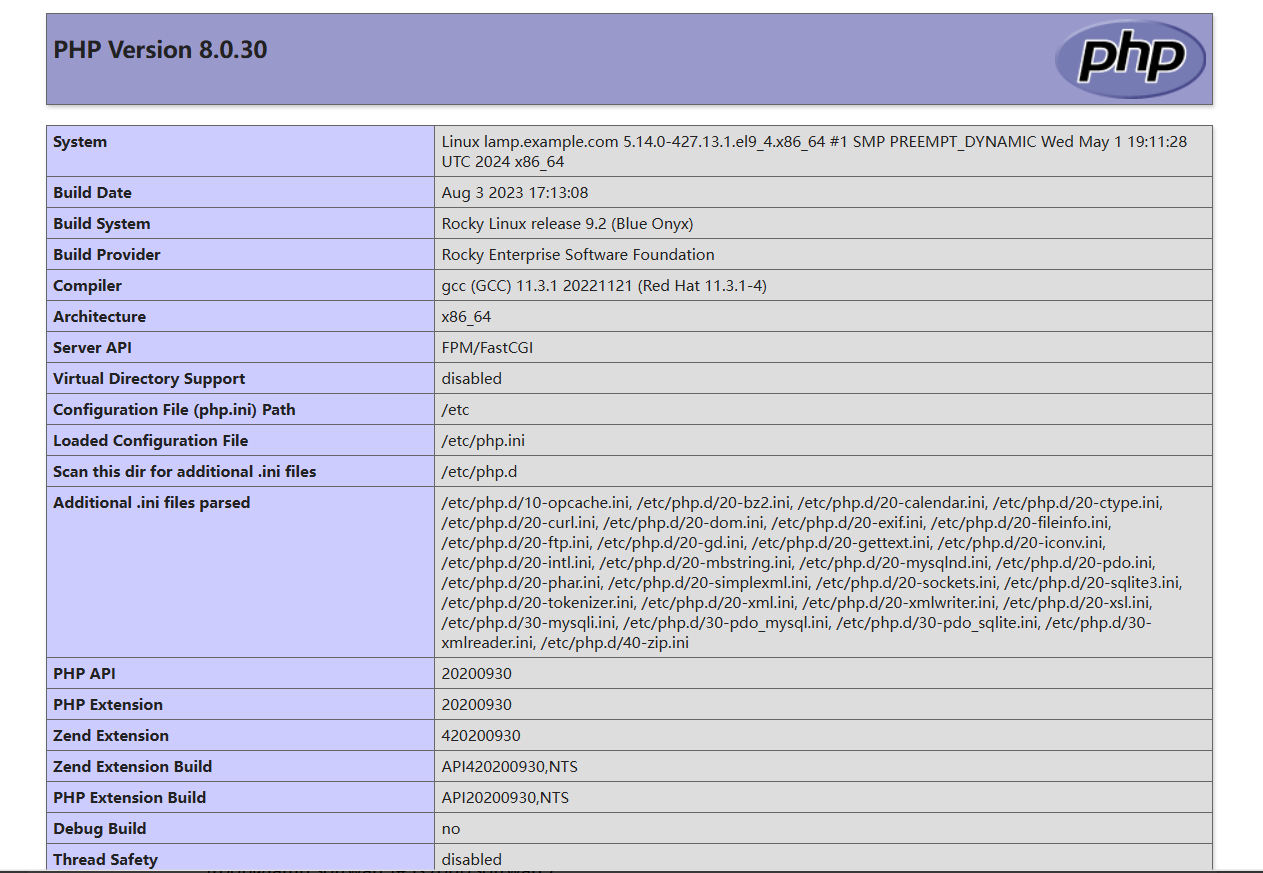This screenshot has height=873, width=1263.
Task: Select the 'Zend Extension' label
Action: 111,736
